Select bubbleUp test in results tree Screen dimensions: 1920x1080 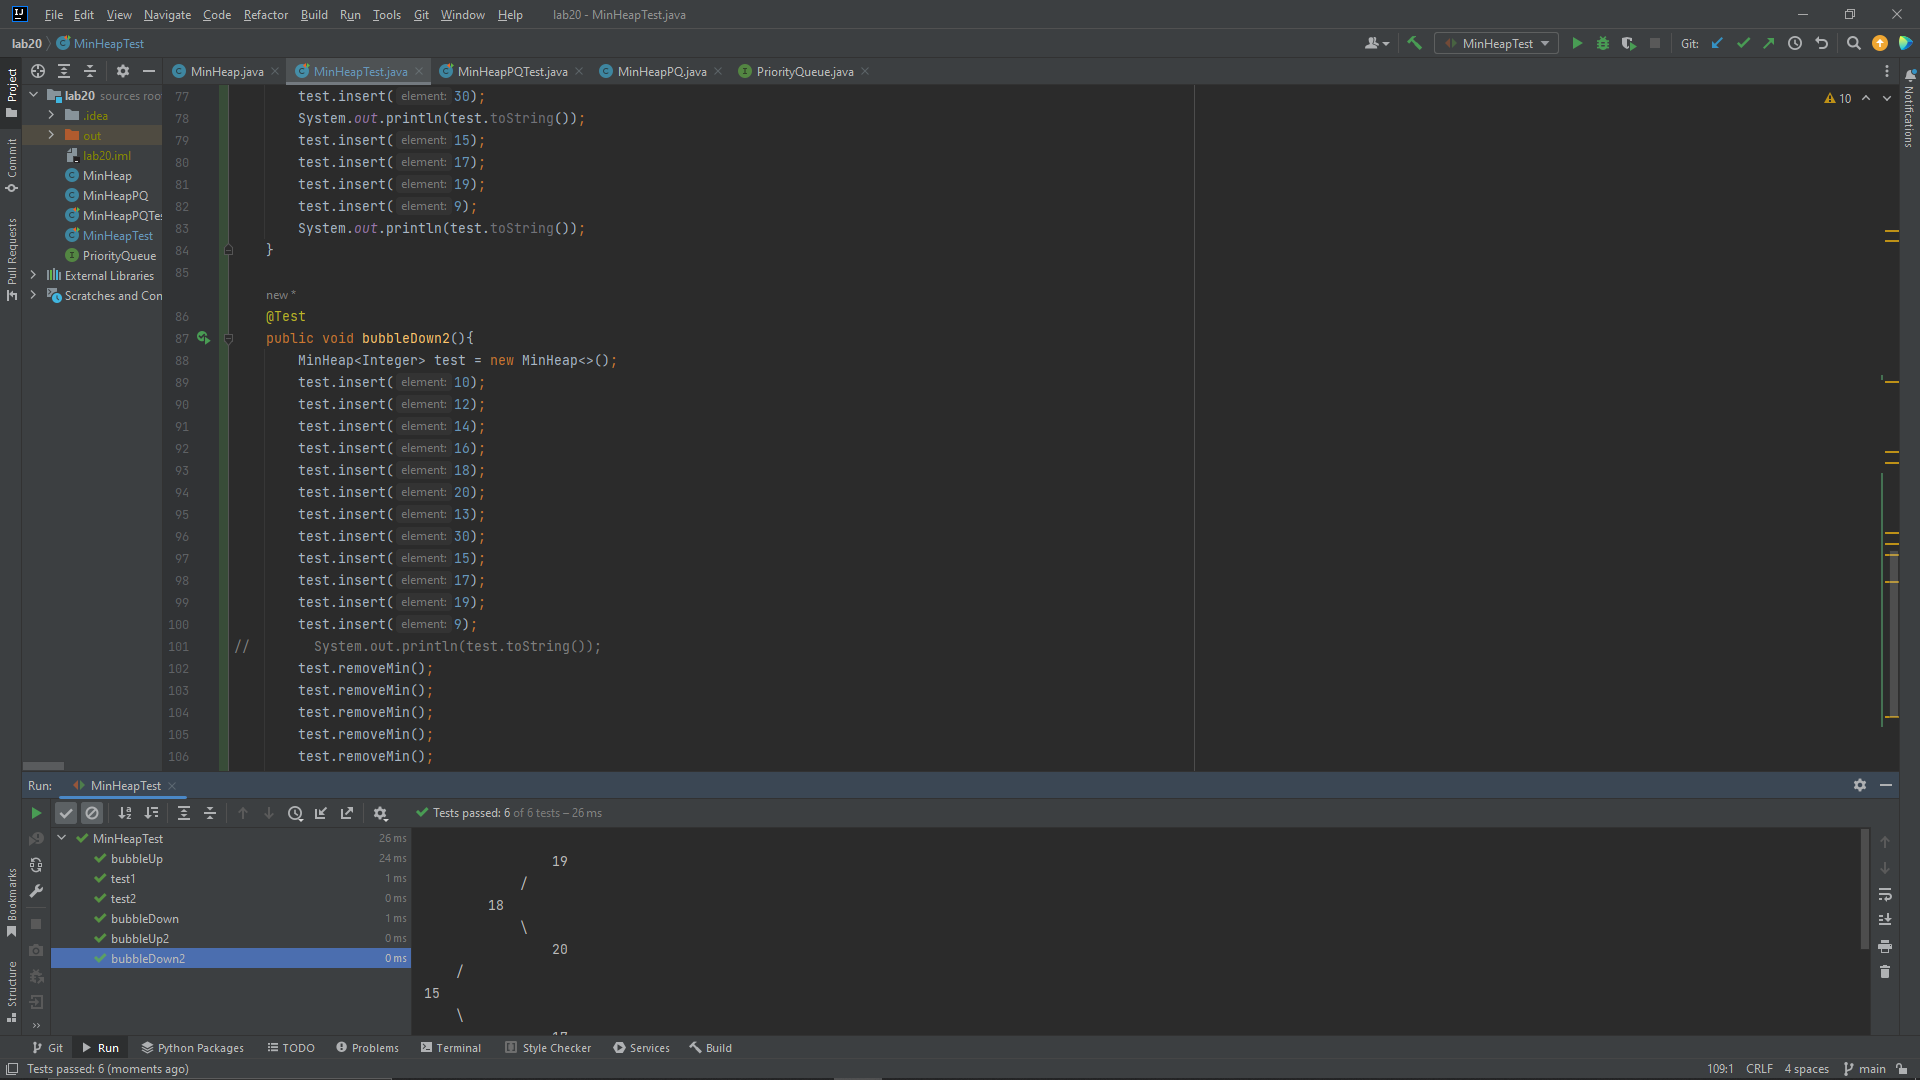coord(137,858)
